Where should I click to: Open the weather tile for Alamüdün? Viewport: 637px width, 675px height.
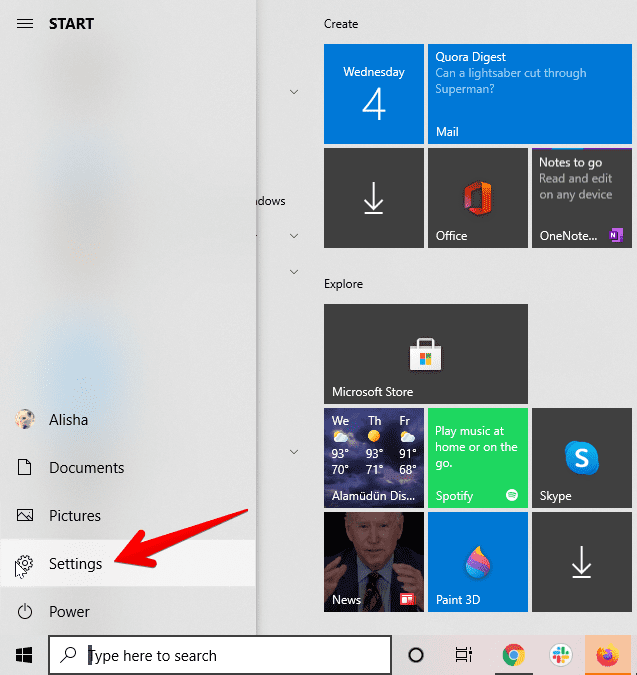click(x=374, y=458)
